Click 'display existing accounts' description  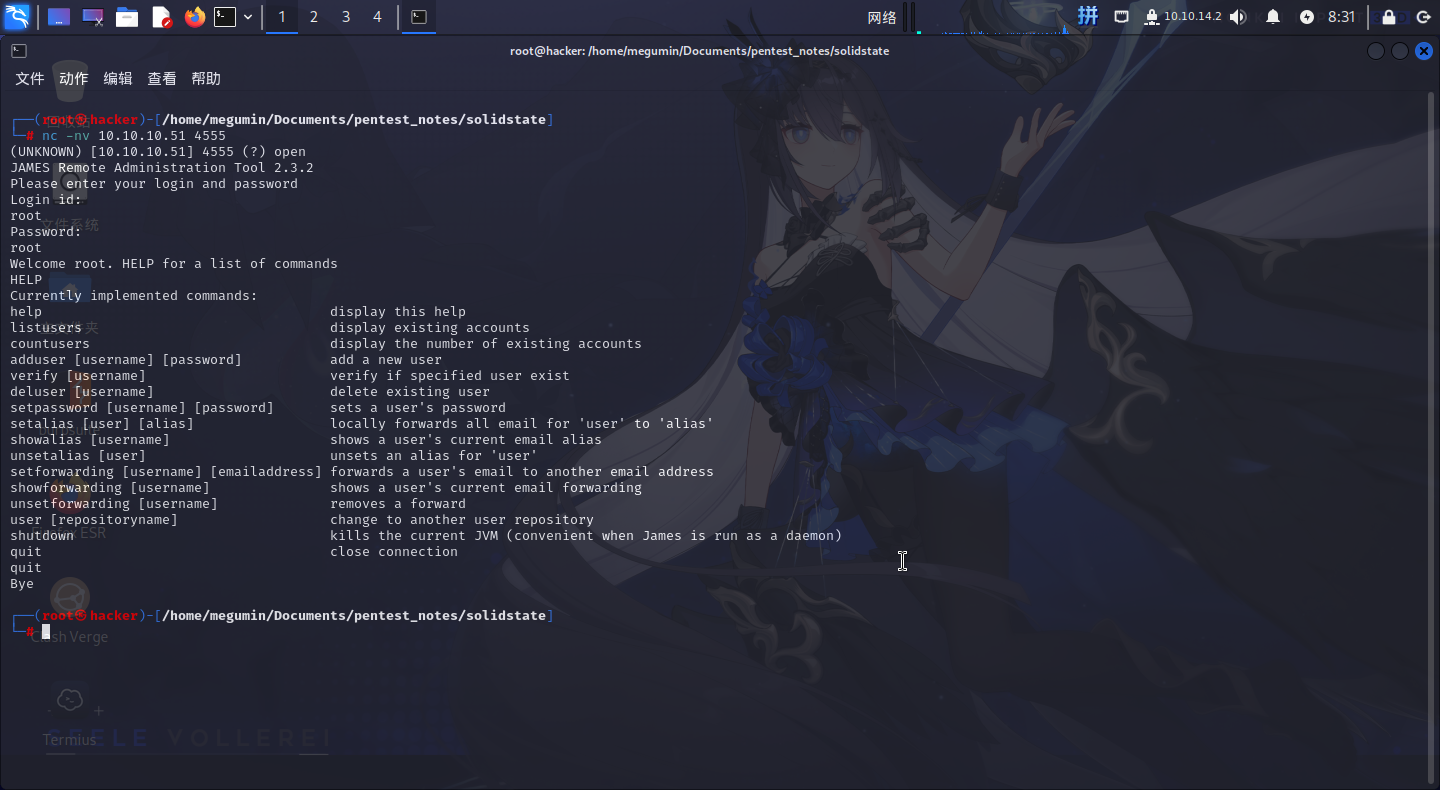click(430, 328)
